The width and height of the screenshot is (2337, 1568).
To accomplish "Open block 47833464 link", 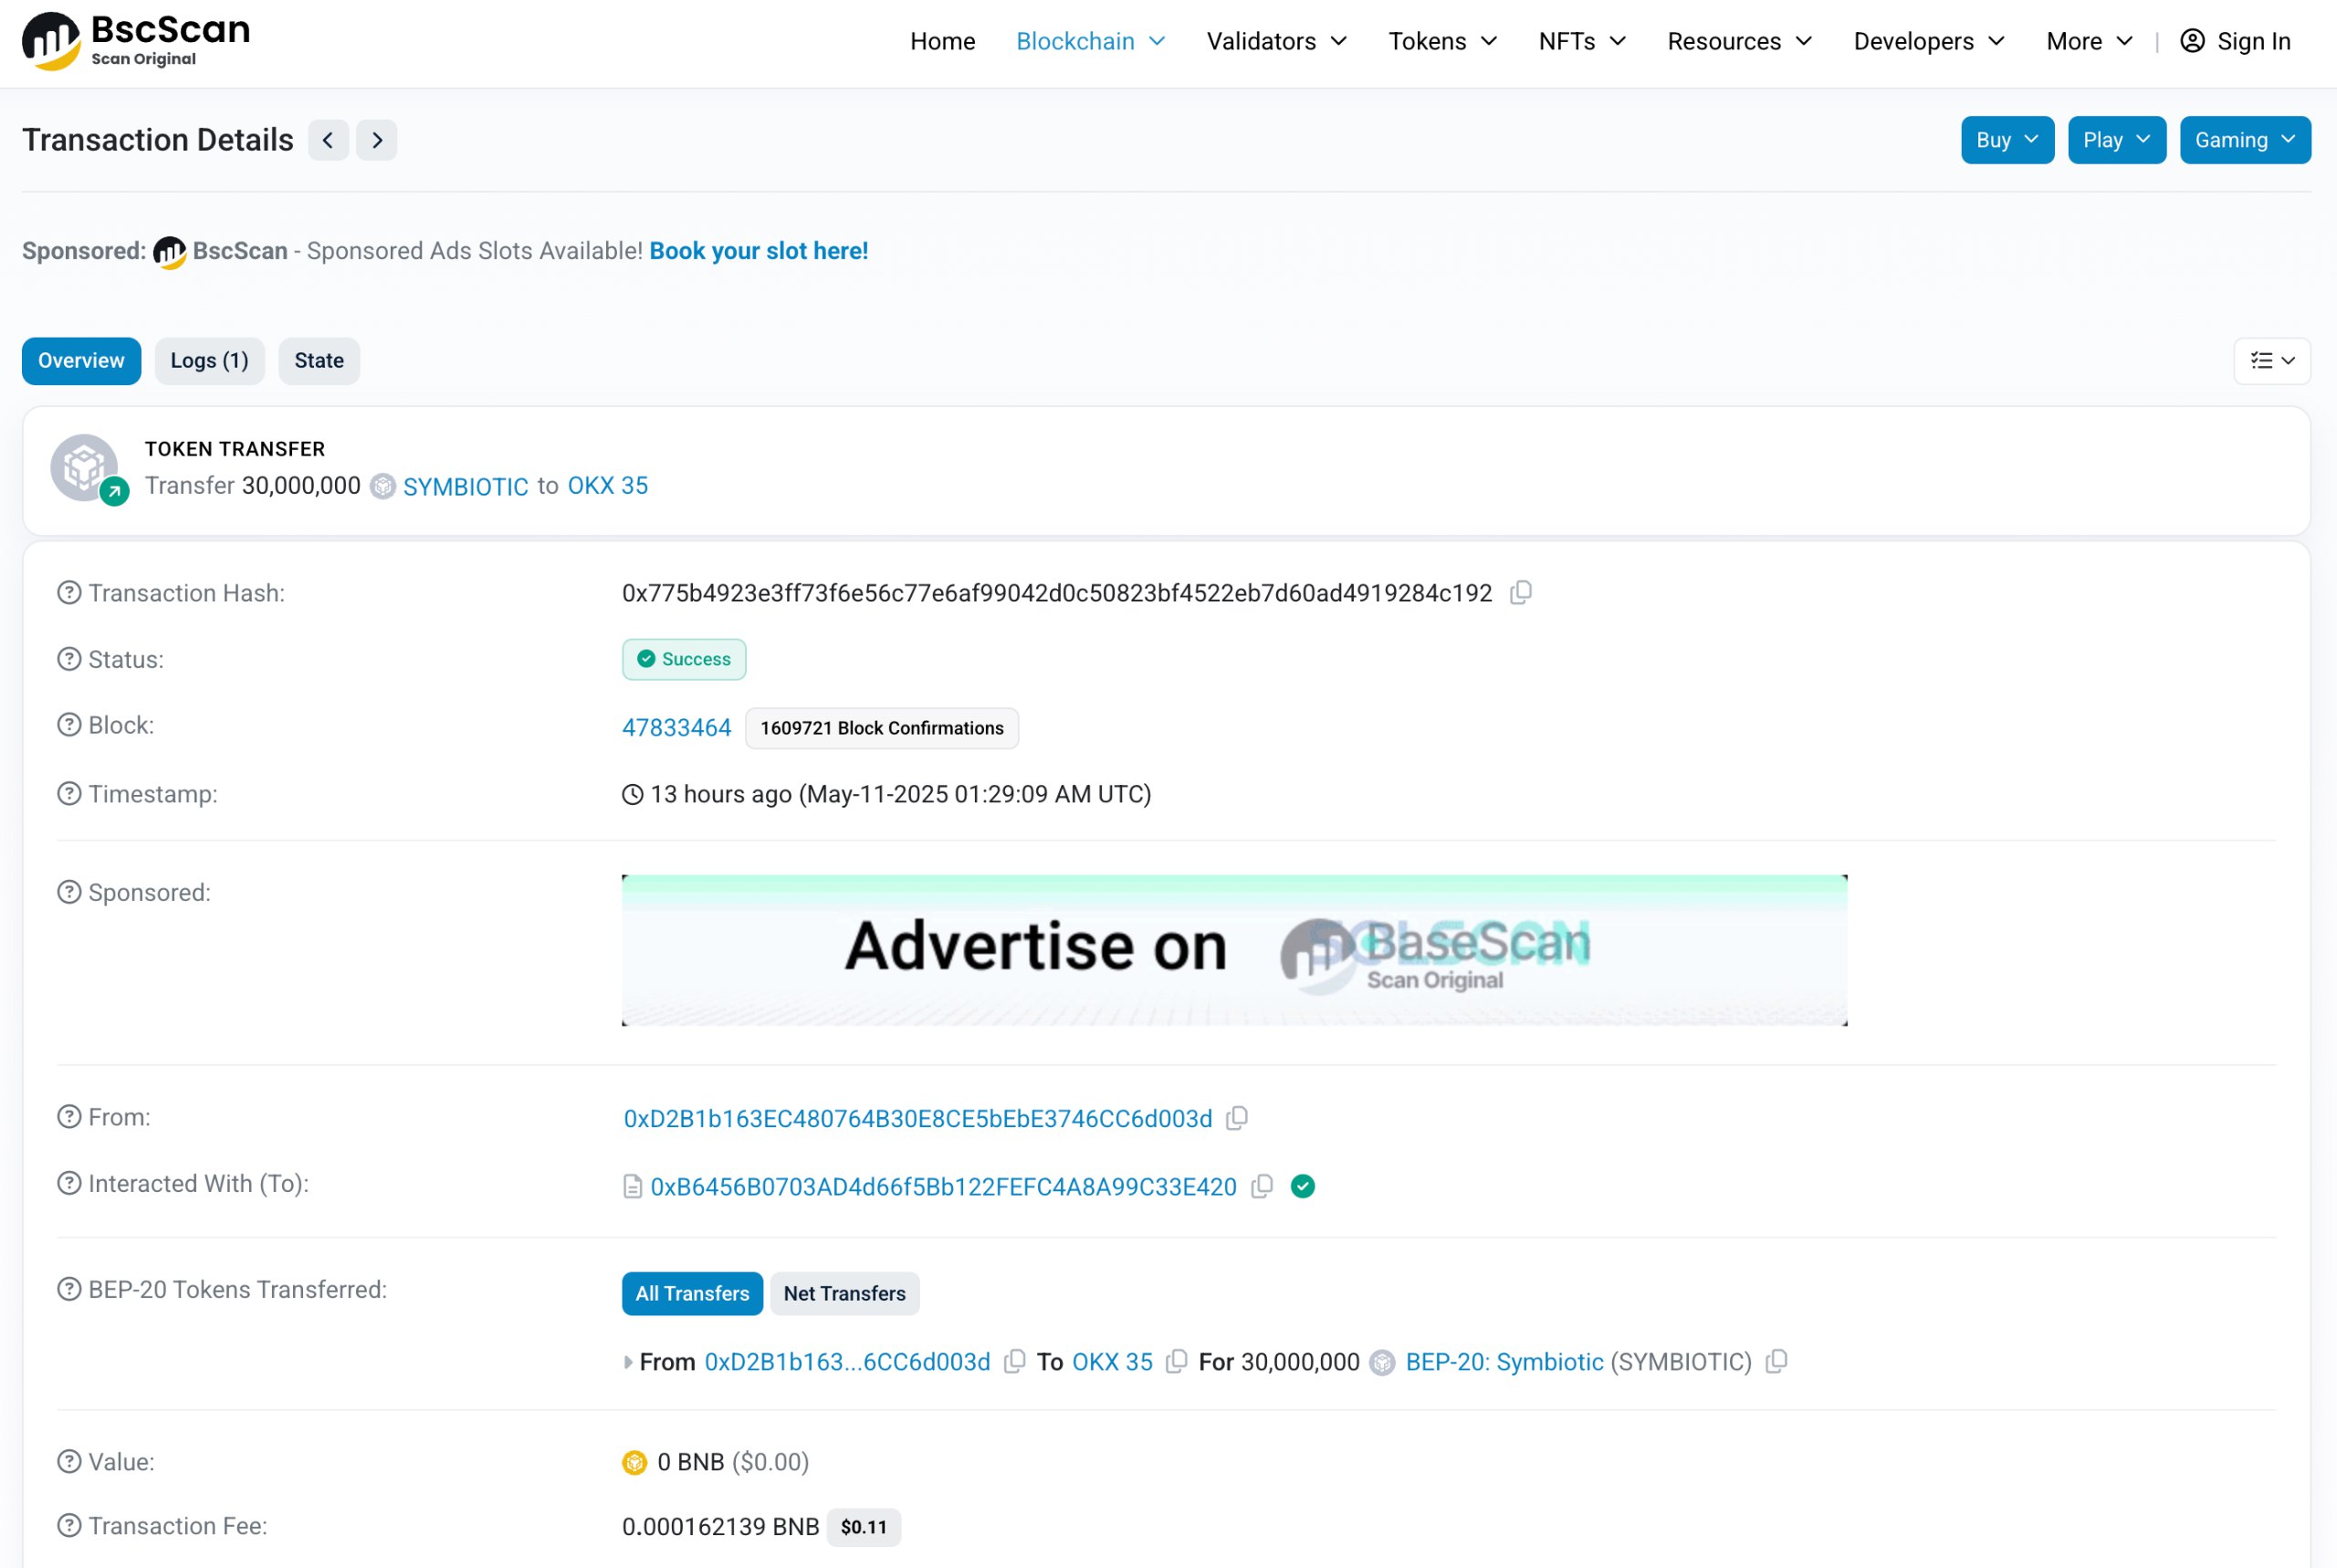I will pos(677,728).
